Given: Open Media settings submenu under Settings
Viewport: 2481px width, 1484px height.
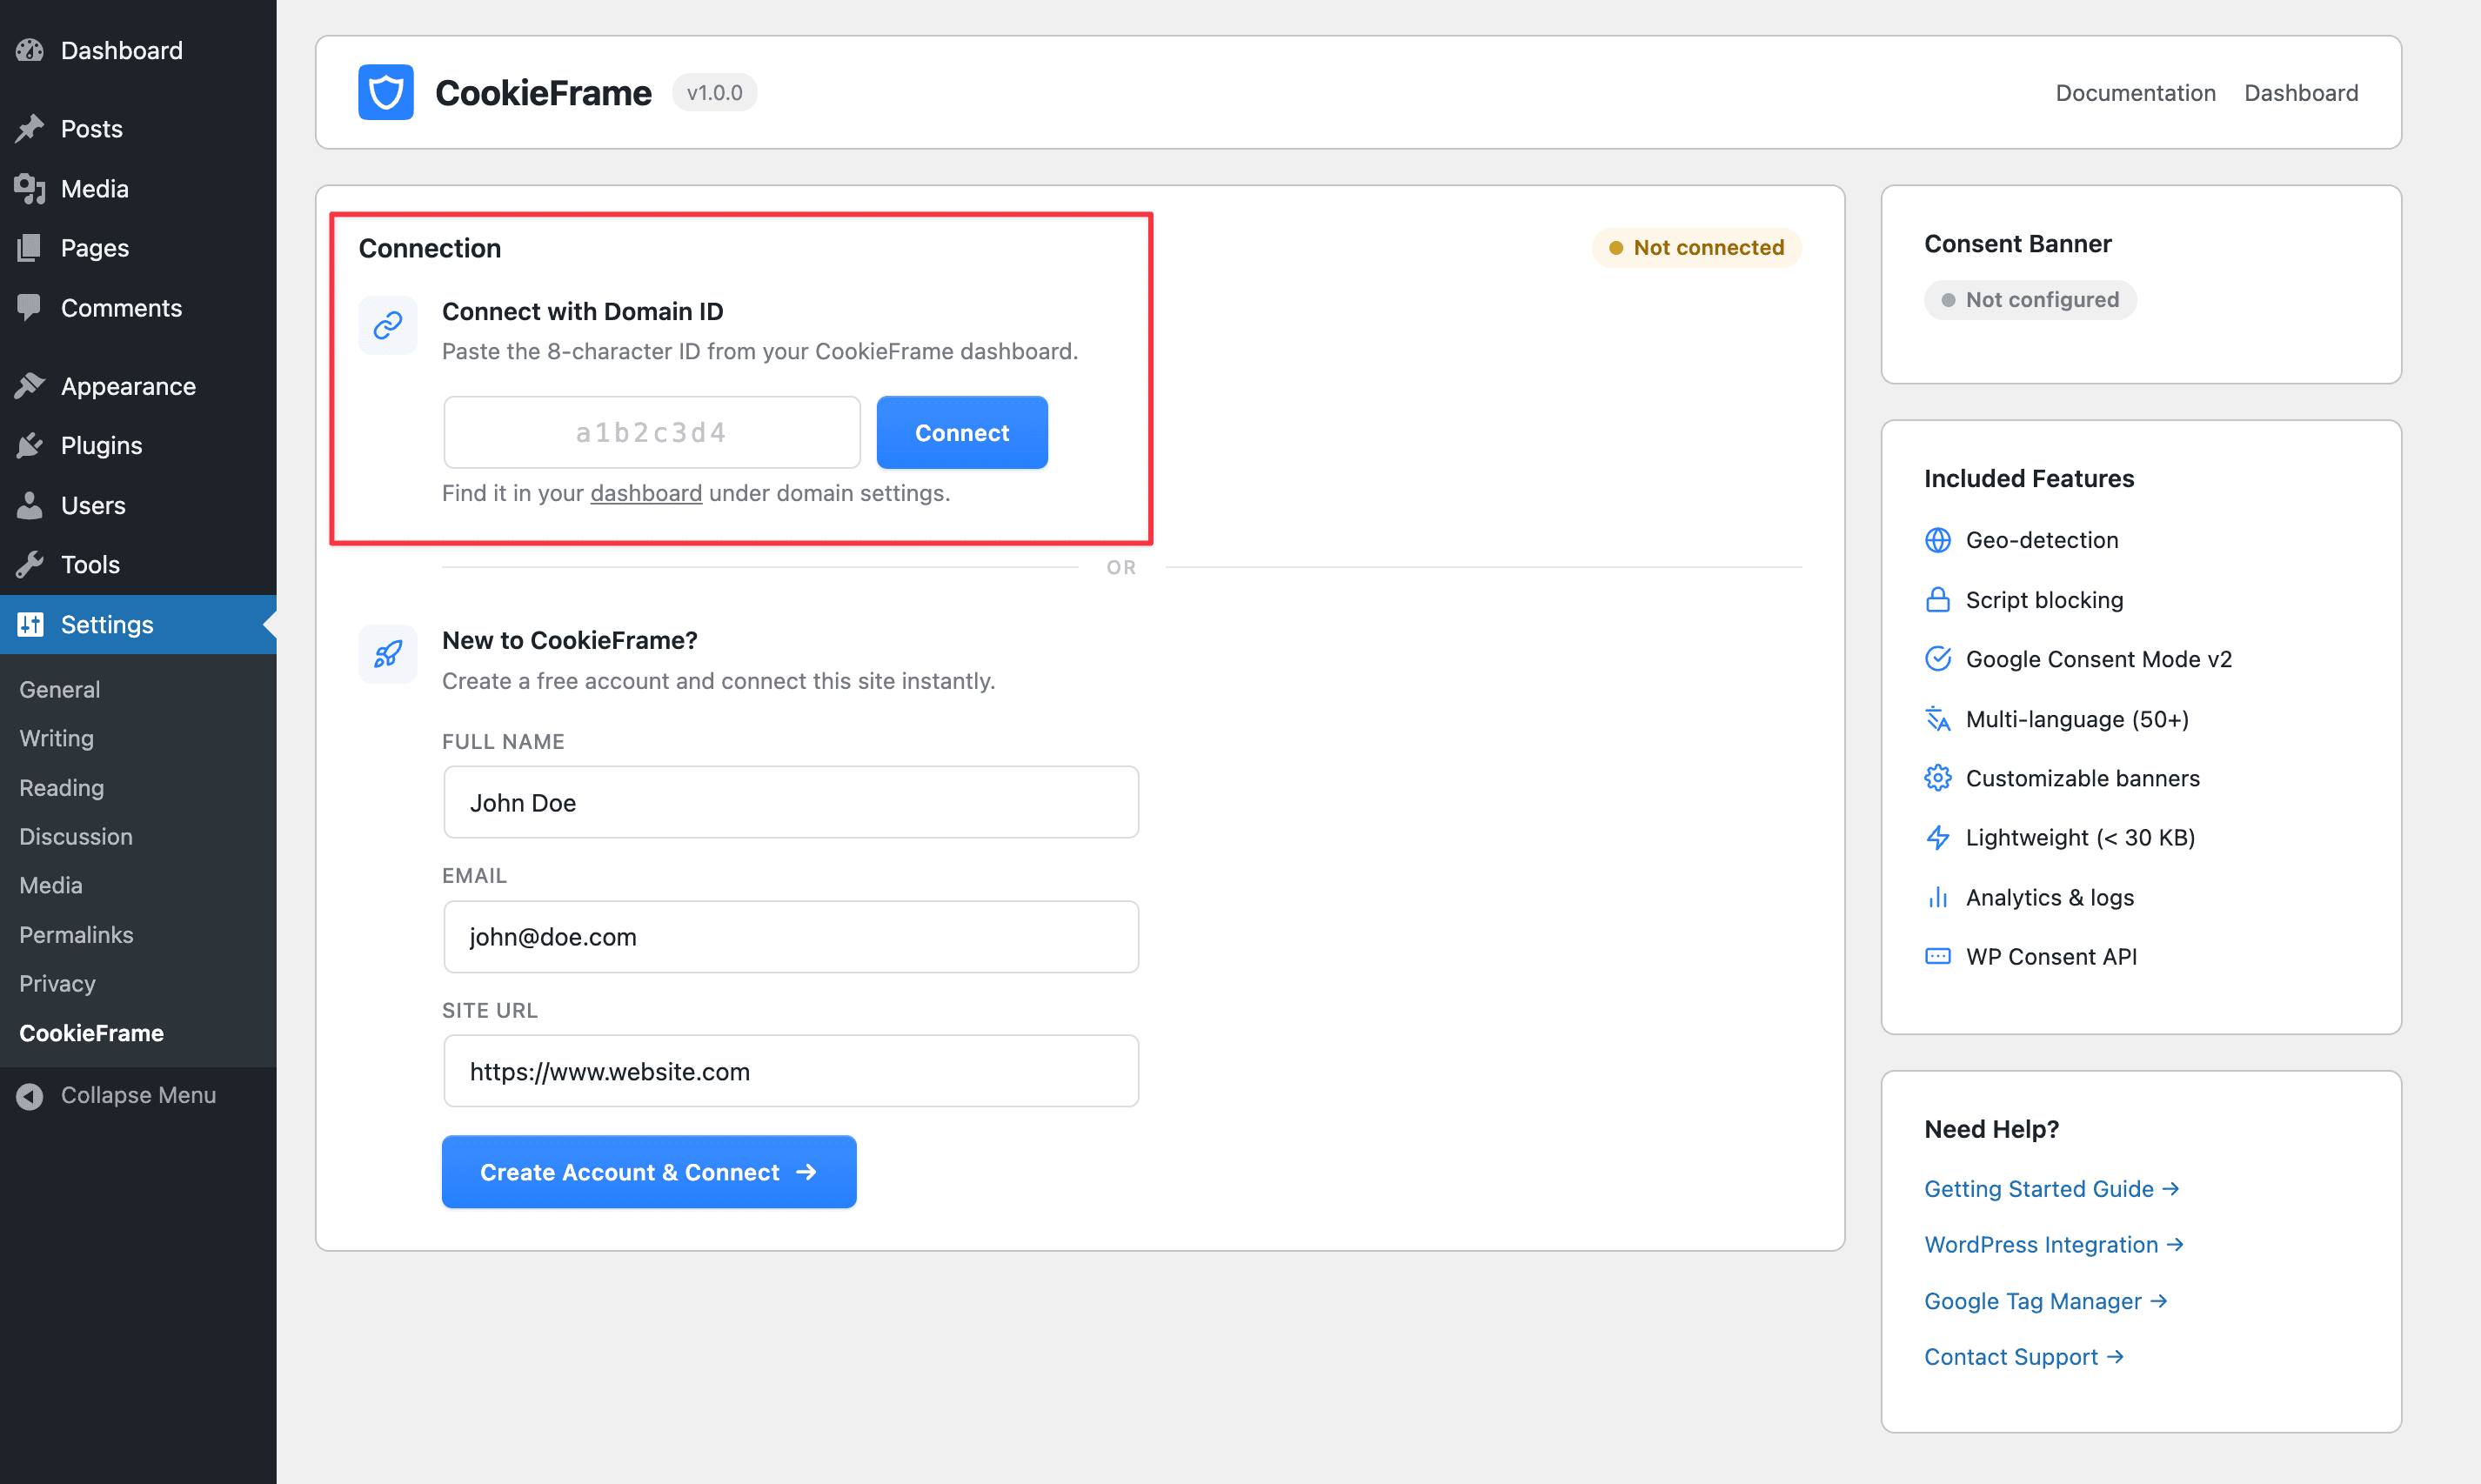Looking at the screenshot, I should click(50, 885).
